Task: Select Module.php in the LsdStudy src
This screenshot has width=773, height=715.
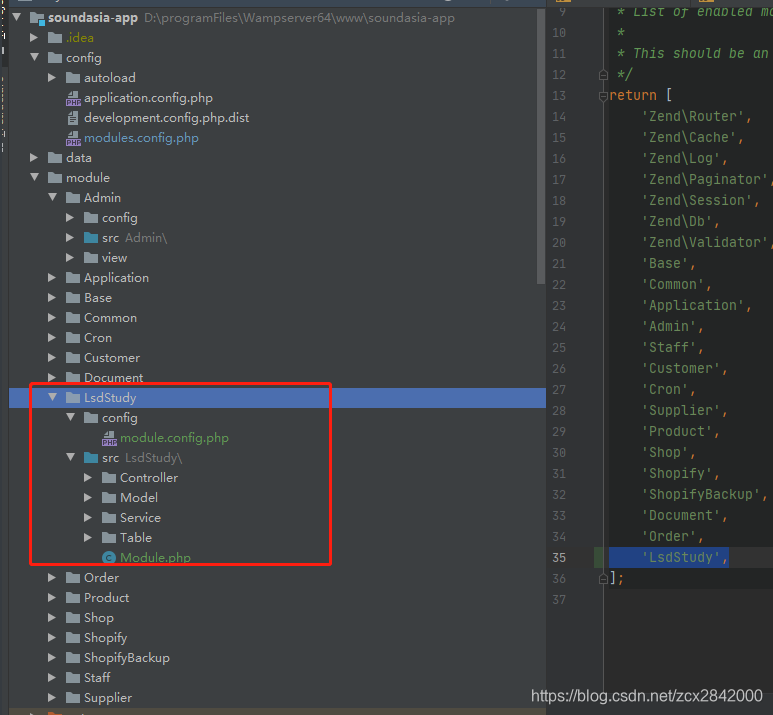Action: [155, 557]
